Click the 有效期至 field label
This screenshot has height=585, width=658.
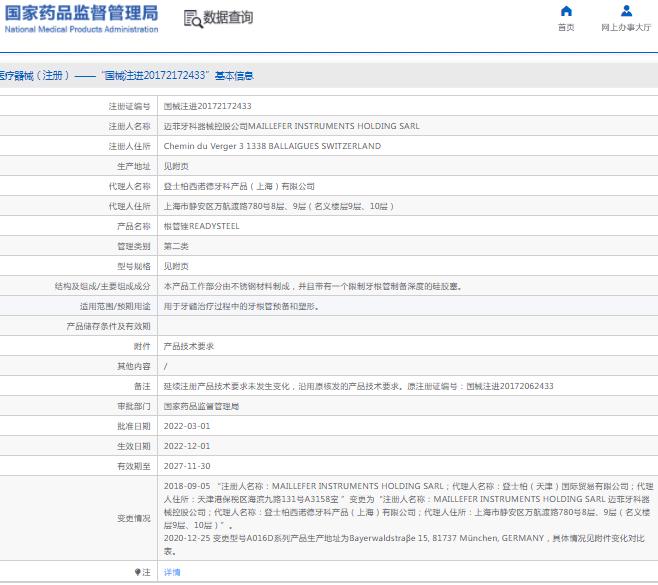(133, 466)
